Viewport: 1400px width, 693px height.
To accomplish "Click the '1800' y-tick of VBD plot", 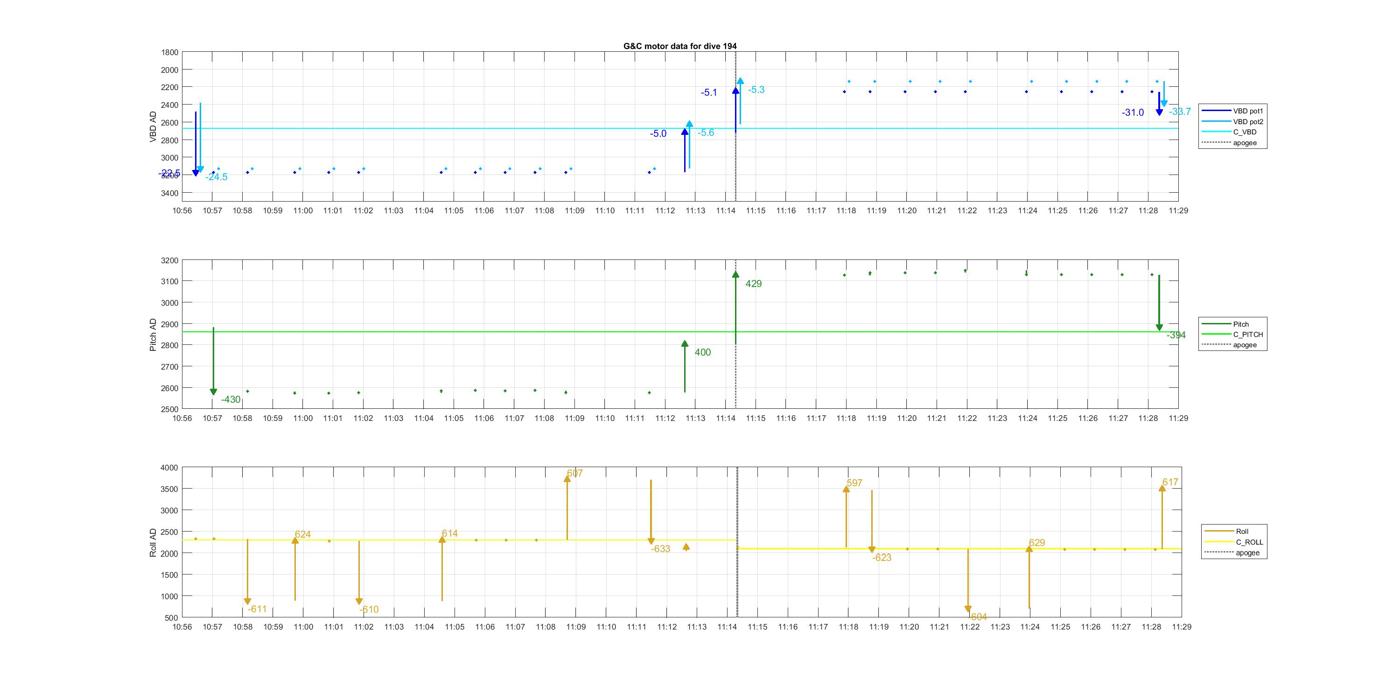I will coord(170,52).
